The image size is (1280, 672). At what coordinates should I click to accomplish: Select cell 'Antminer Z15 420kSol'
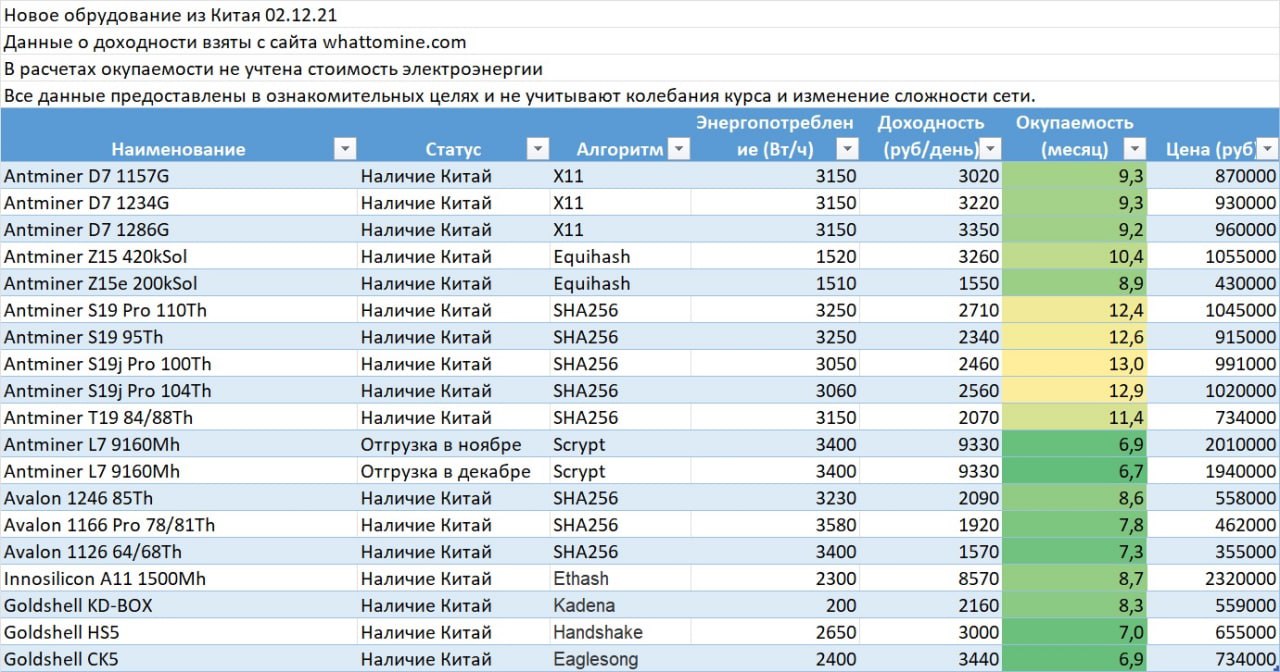pos(179,257)
